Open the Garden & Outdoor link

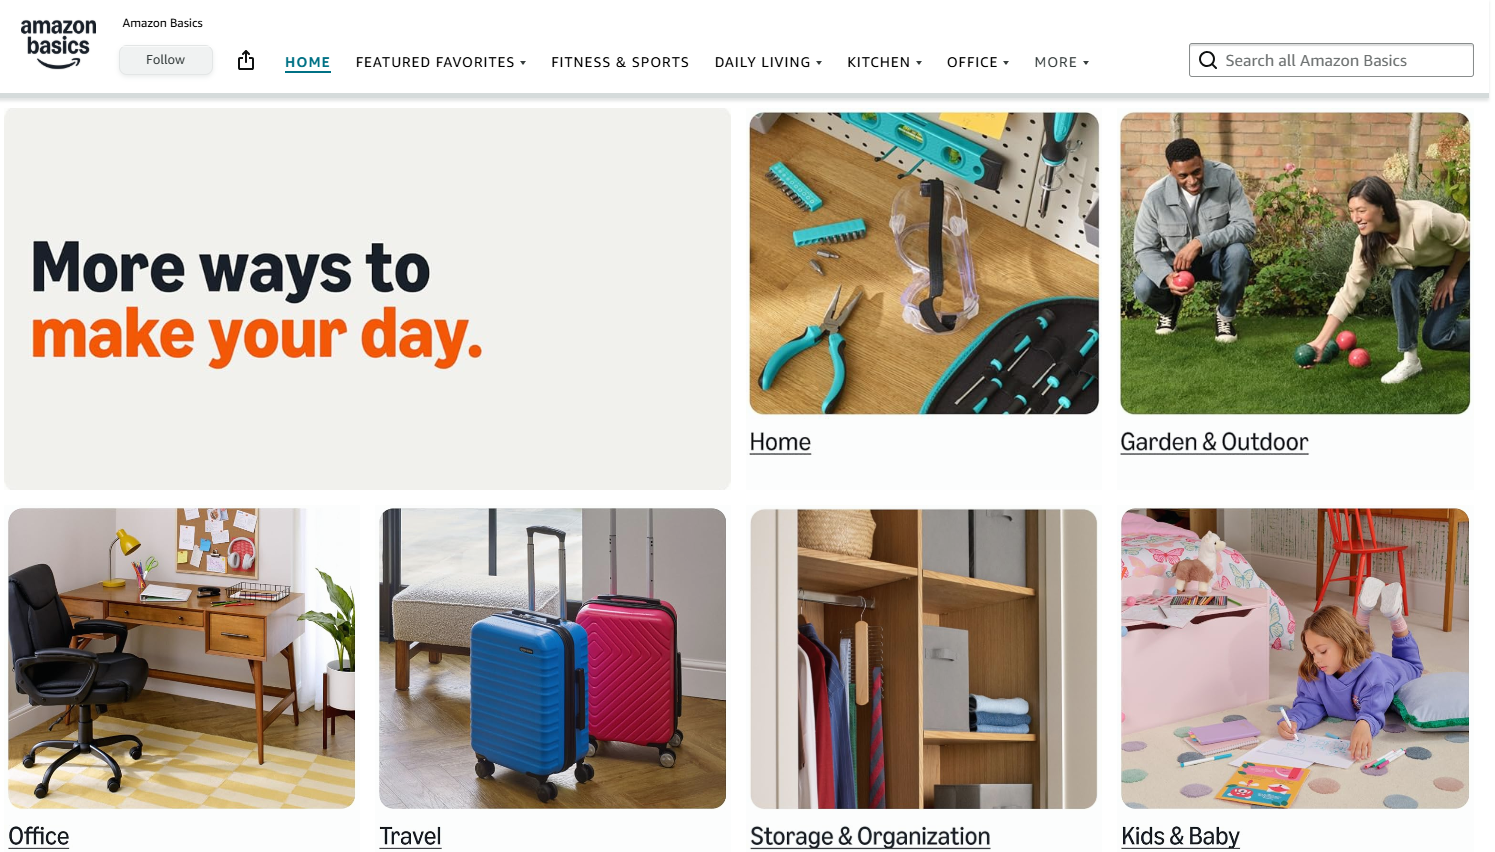(1214, 442)
